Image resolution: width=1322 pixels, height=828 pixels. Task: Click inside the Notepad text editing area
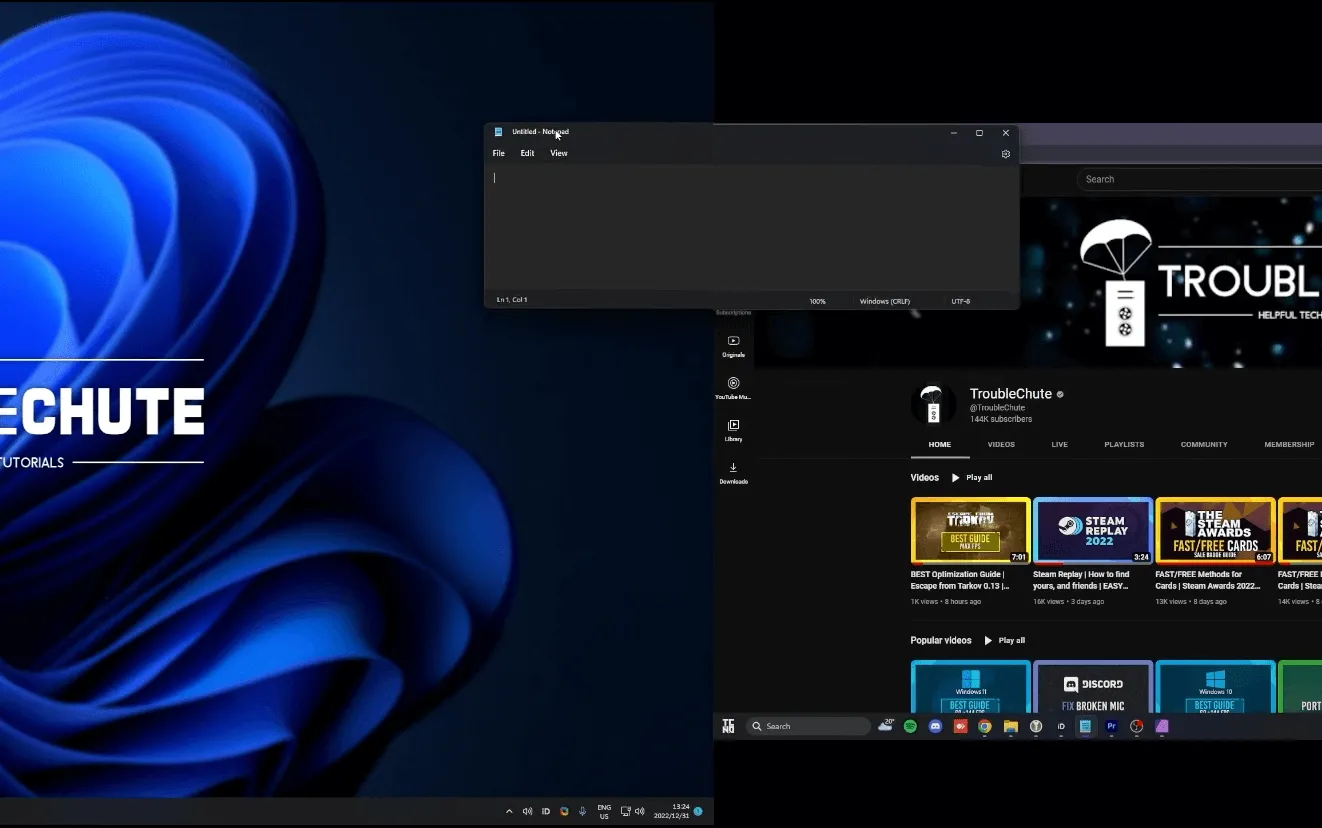tap(751, 228)
